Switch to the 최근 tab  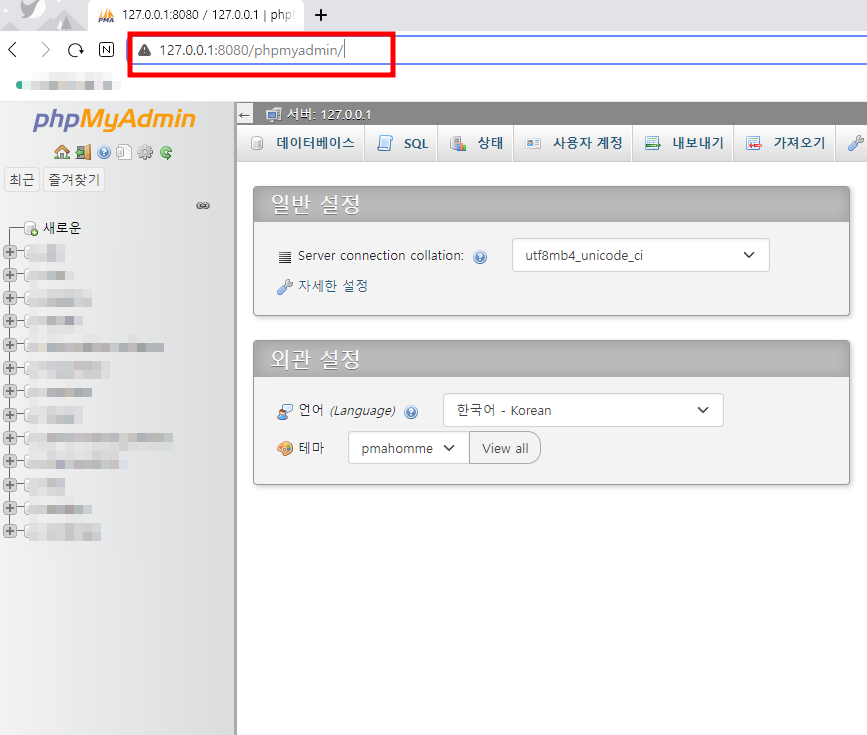coord(22,180)
